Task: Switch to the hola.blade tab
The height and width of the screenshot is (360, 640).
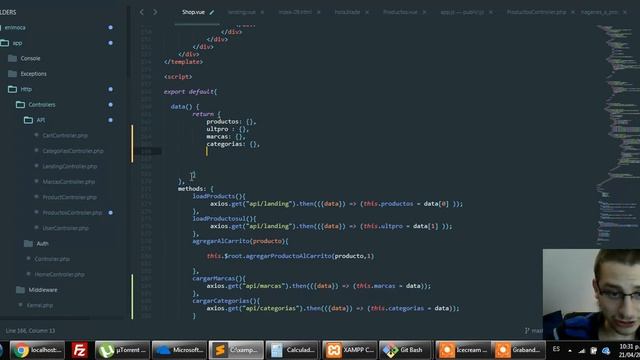Action: (347, 12)
